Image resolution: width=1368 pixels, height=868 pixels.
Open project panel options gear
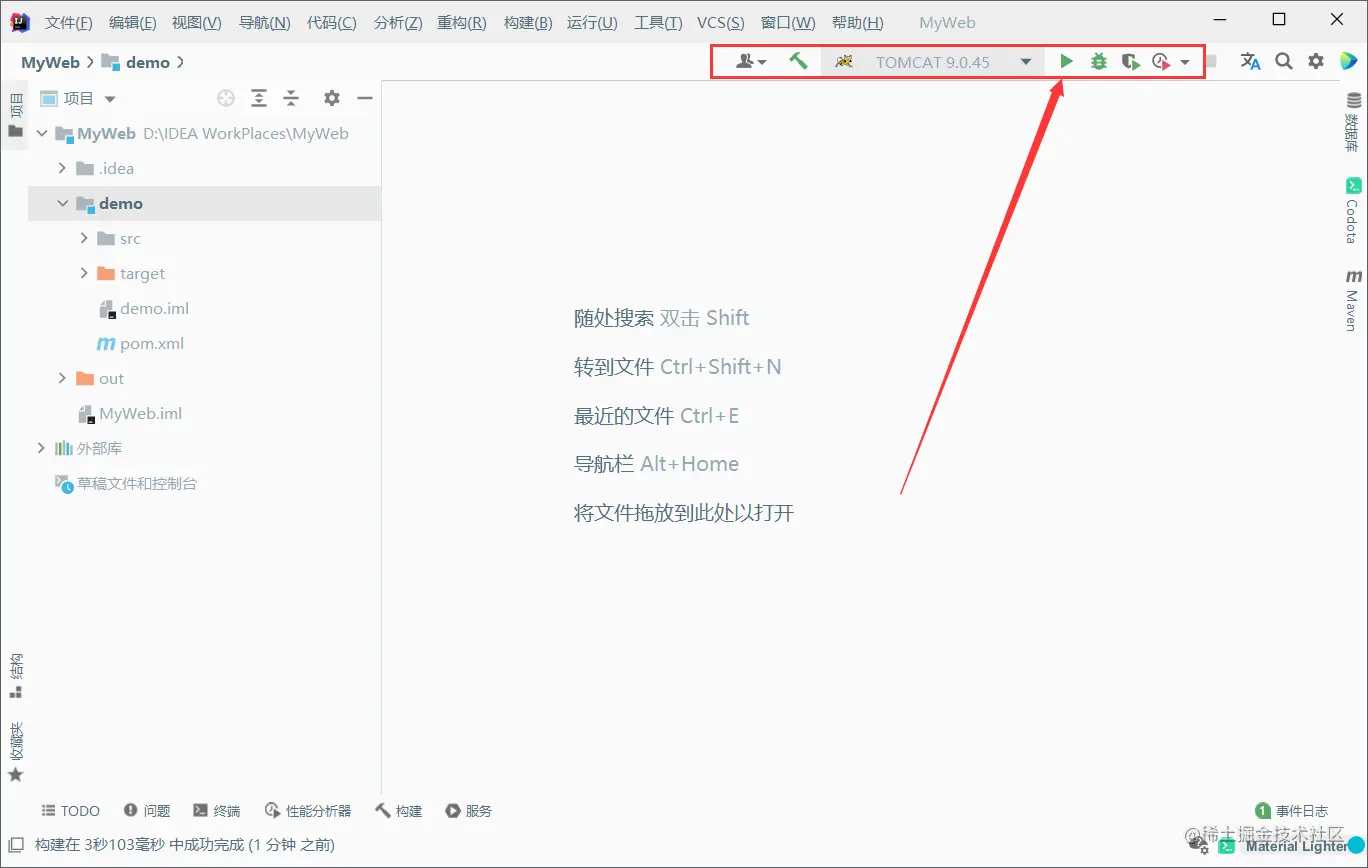[332, 98]
